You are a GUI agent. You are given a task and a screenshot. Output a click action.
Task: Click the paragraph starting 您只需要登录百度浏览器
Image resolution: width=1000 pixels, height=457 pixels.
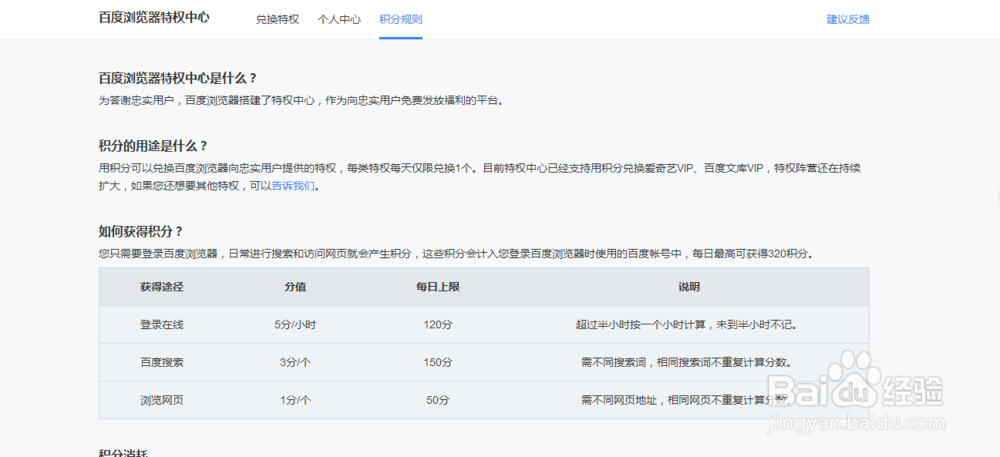click(x=456, y=254)
